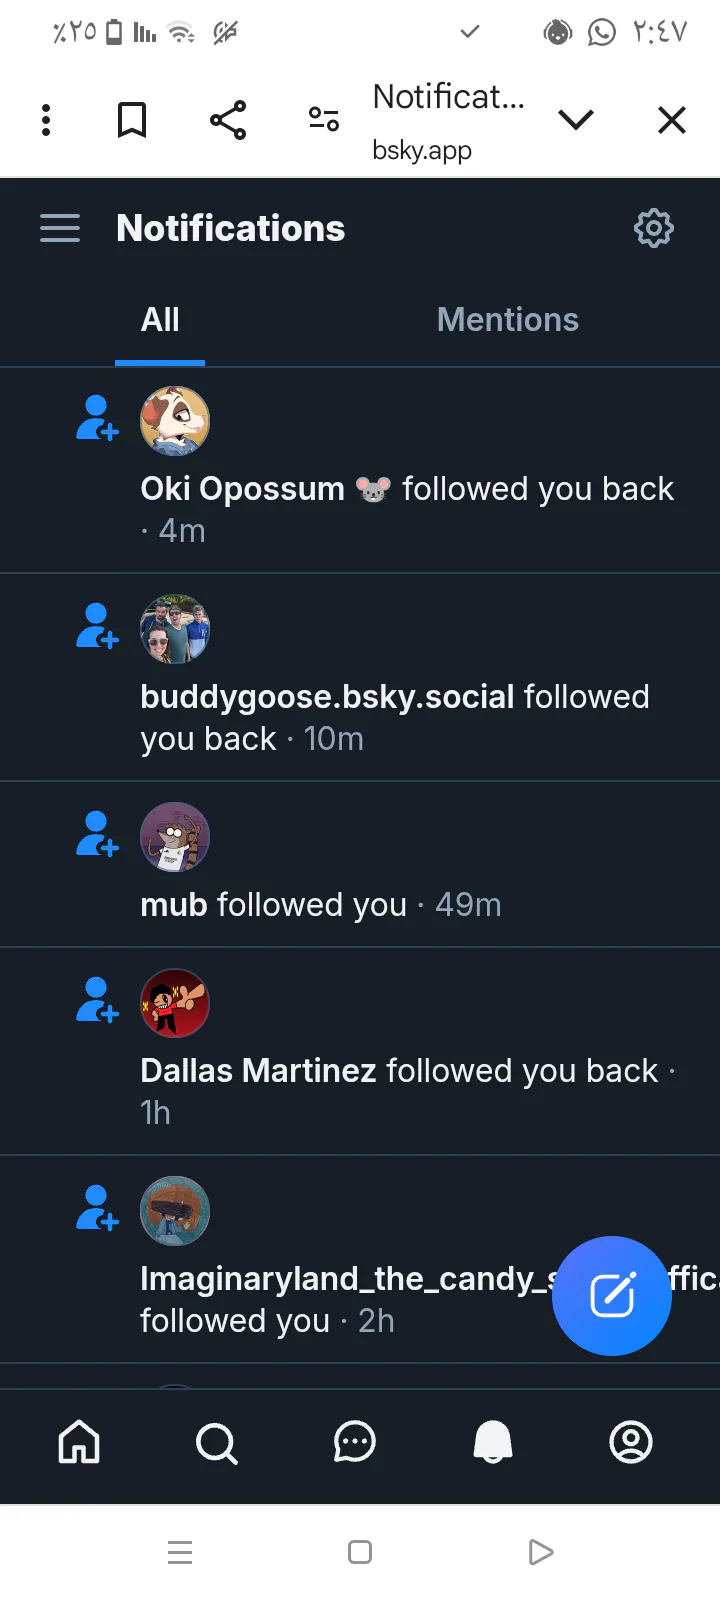Open the Search magnifier icon
The height and width of the screenshot is (1600, 720).
(x=216, y=1443)
